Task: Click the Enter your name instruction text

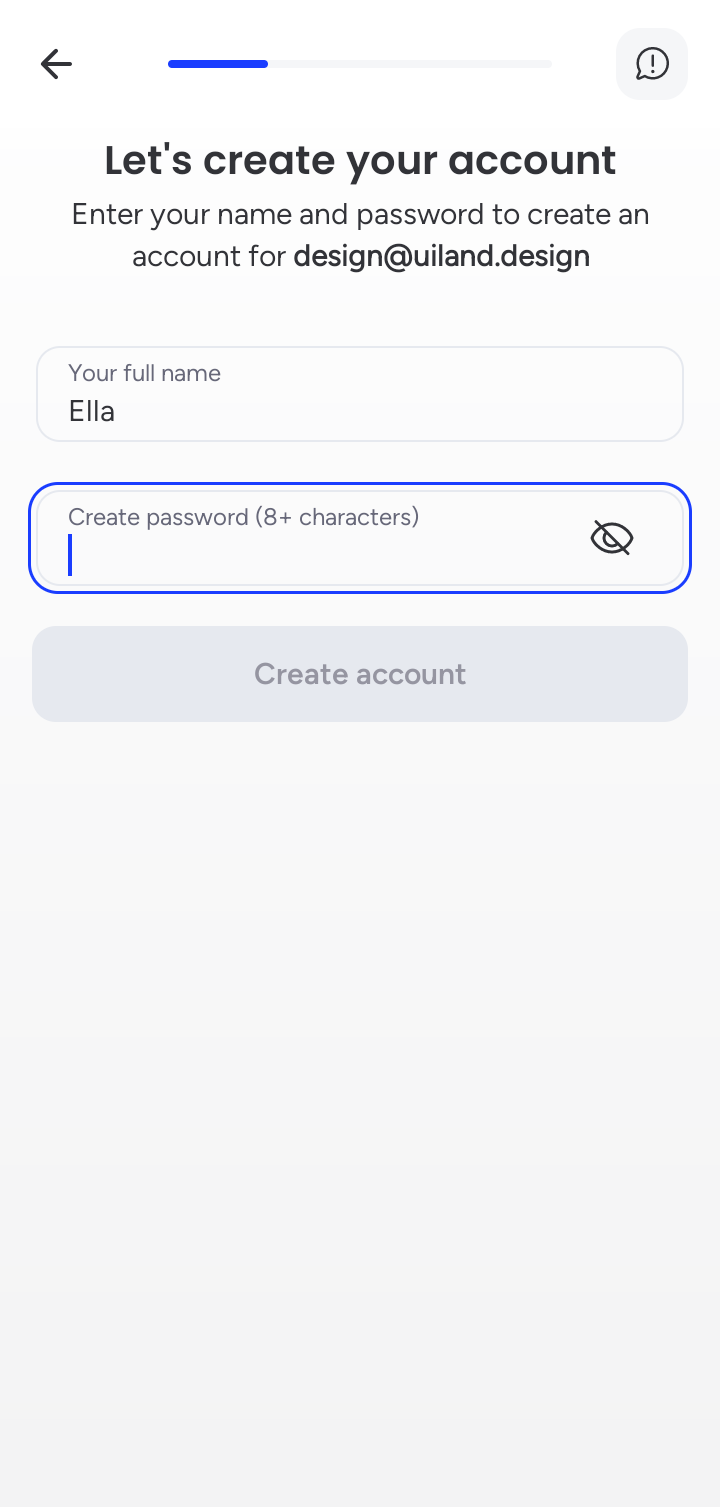Action: click(360, 235)
